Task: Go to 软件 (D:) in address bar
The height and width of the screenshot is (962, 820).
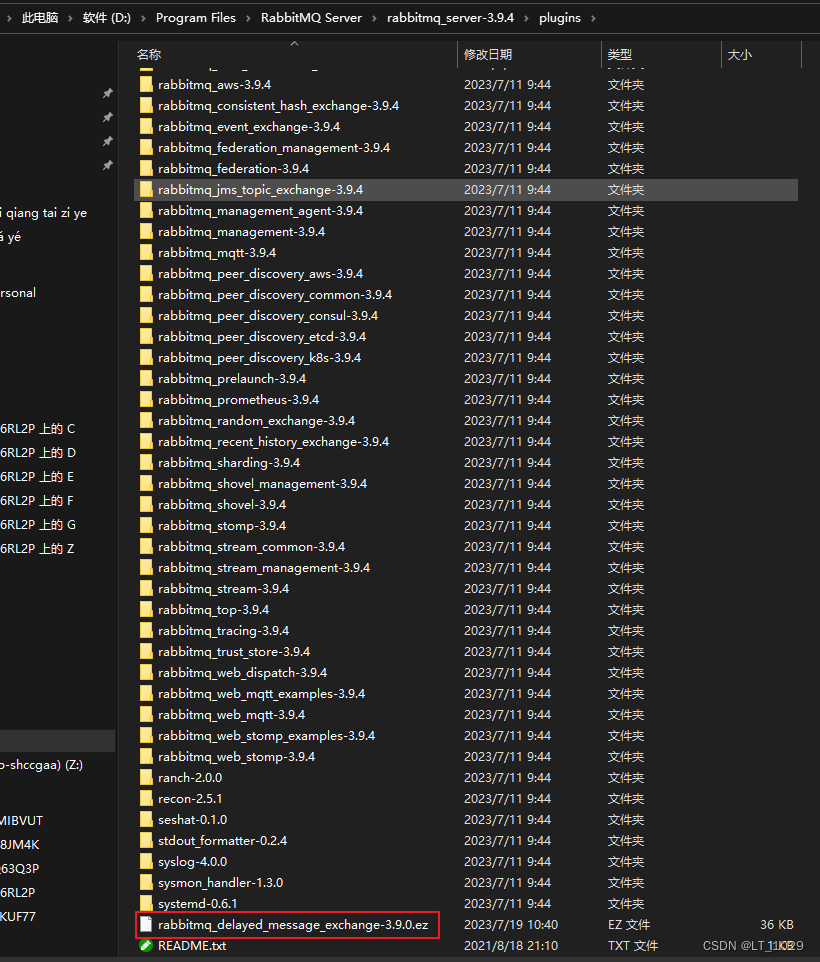Action: pos(107,18)
